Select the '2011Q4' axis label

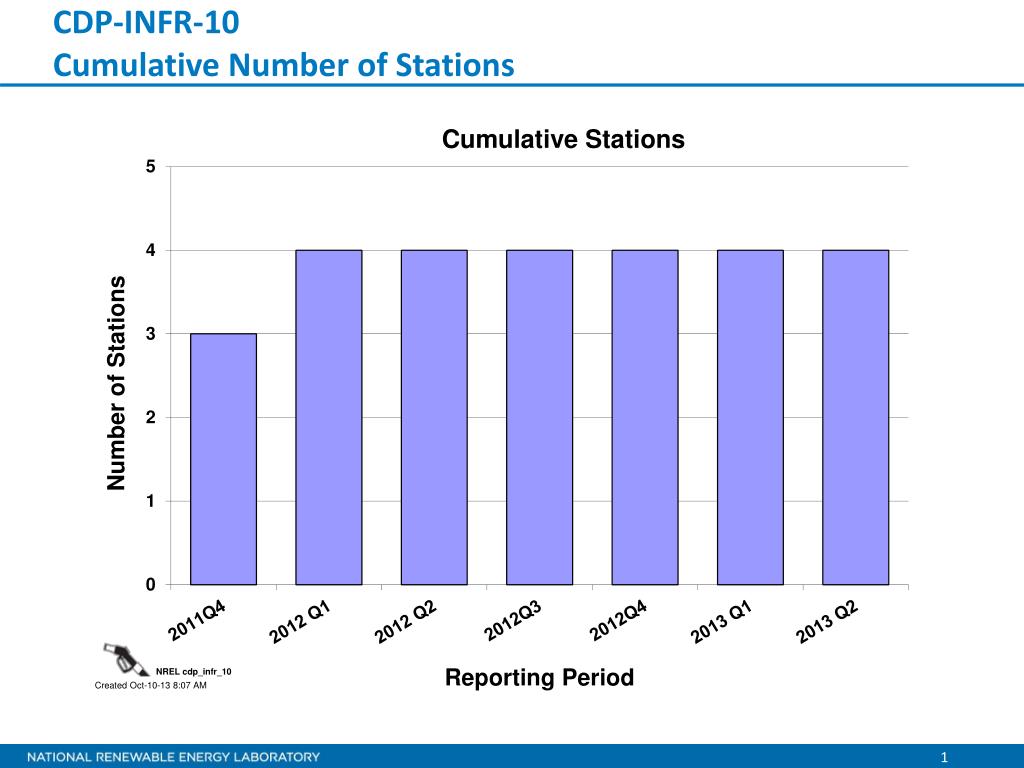pyautogui.click(x=197, y=621)
